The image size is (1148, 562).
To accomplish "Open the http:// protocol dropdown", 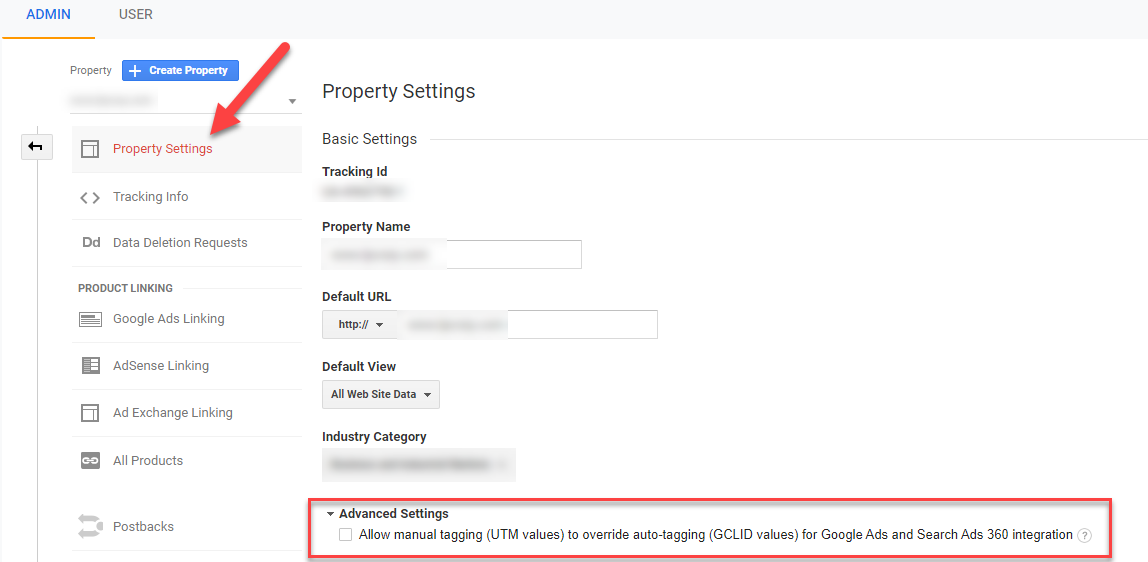I will (x=360, y=325).
